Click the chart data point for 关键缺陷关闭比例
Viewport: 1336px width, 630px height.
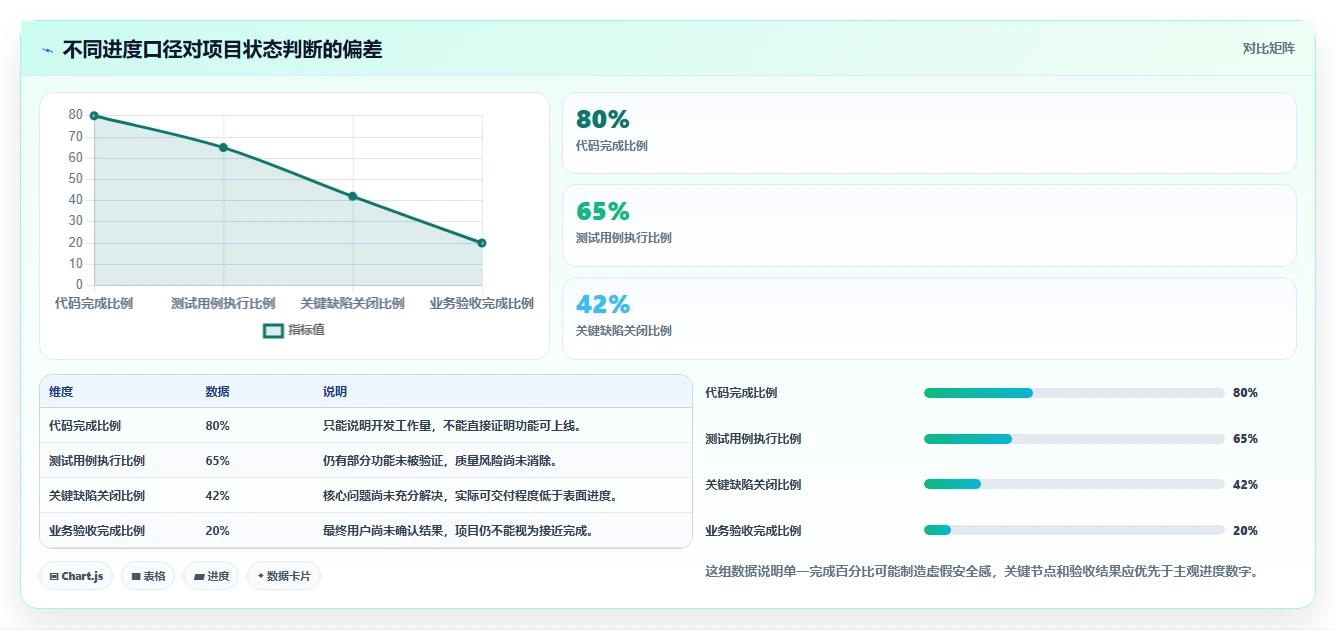(x=353, y=196)
